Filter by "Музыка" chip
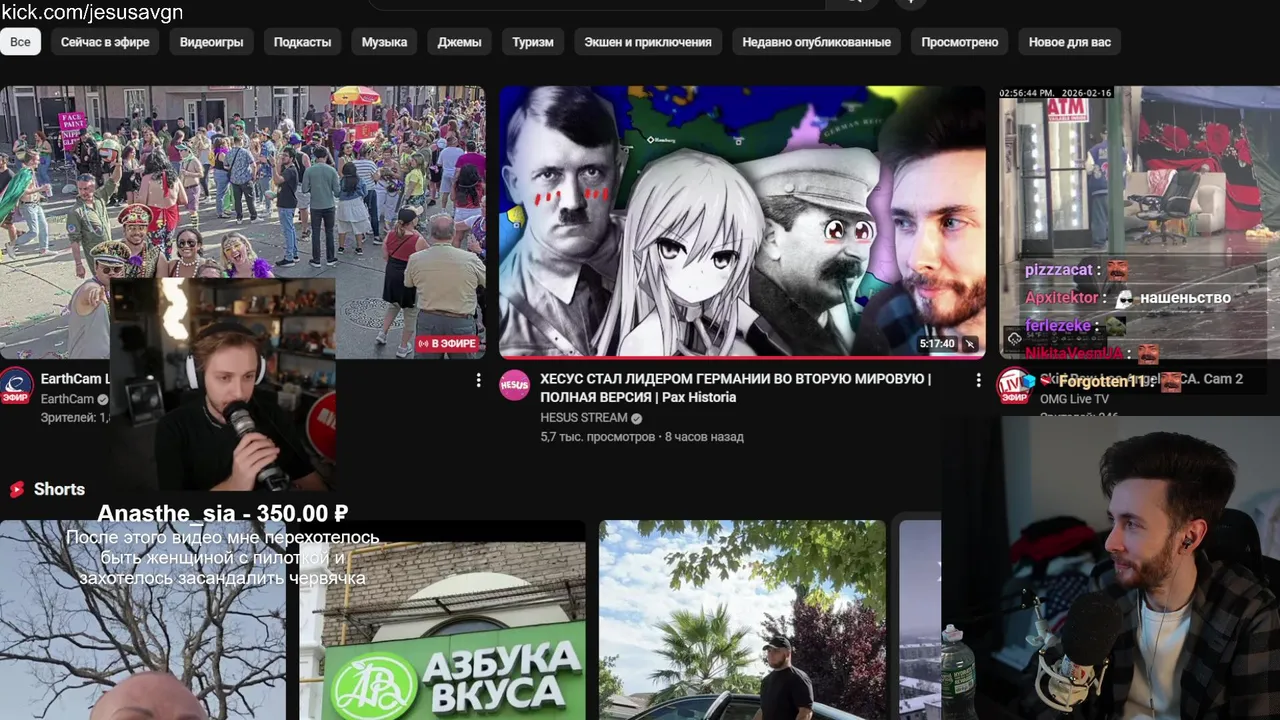This screenshot has width=1280, height=720. 384,42
